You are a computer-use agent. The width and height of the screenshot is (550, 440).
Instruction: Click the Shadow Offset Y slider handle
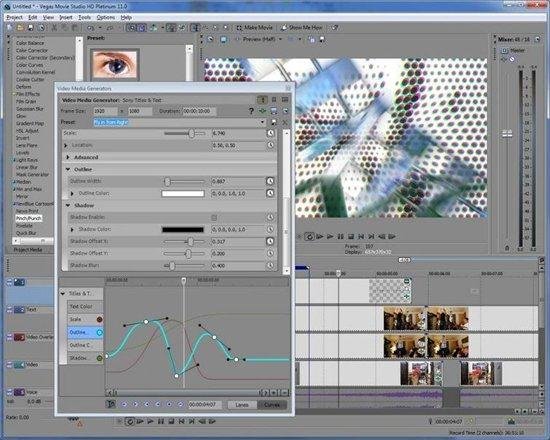pyautogui.click(x=188, y=253)
